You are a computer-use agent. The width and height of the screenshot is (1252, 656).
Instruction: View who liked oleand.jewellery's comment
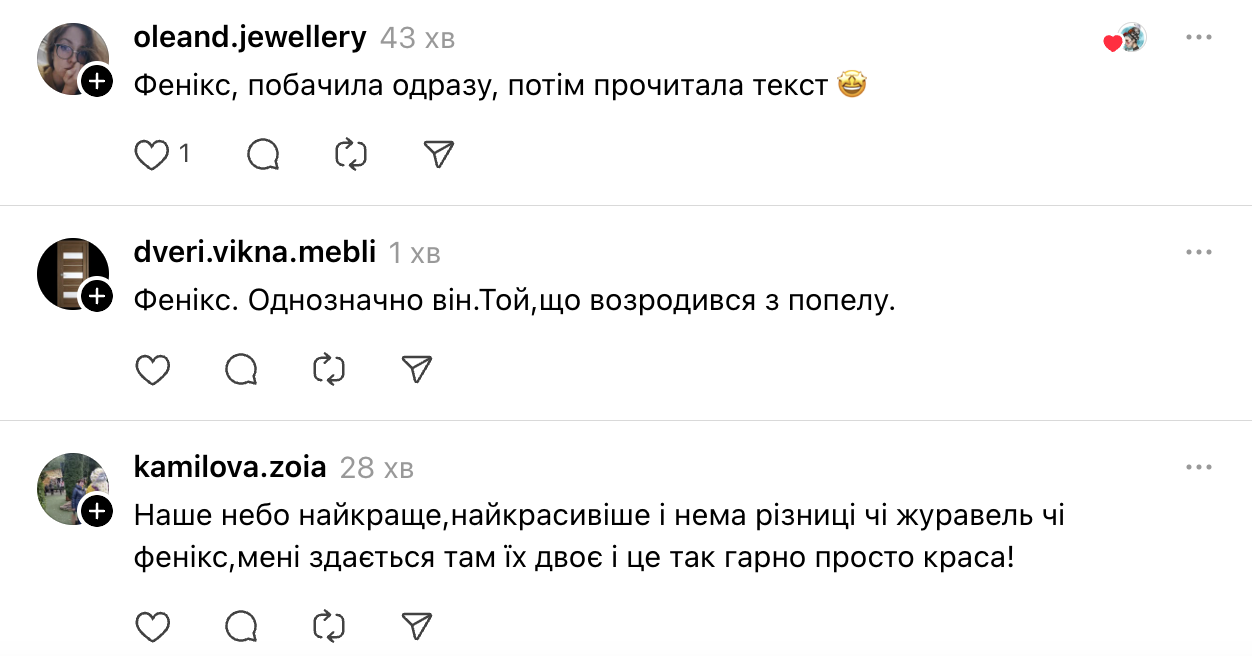point(1125,40)
